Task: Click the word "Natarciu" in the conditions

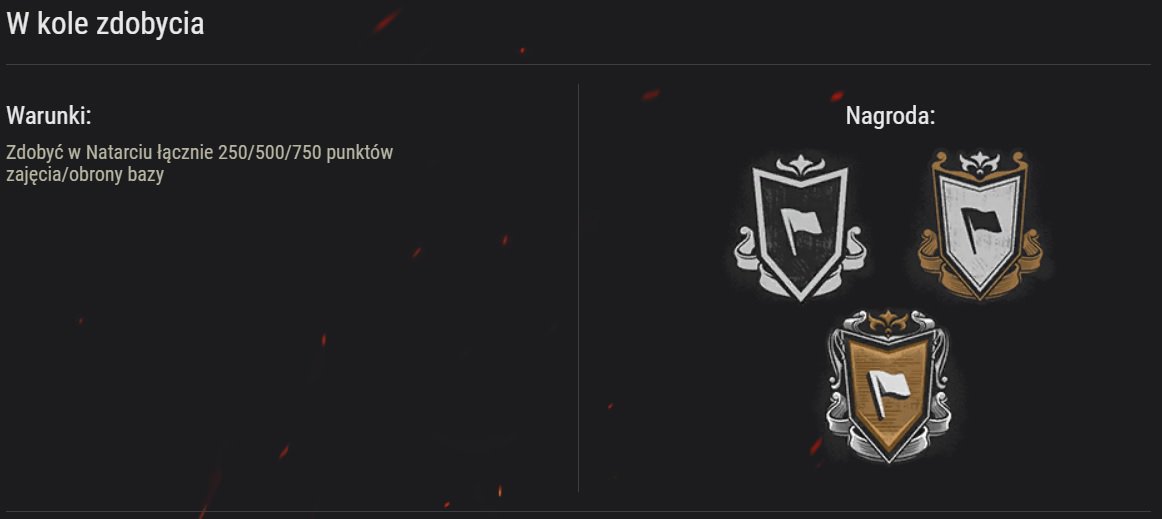Action: (116, 153)
